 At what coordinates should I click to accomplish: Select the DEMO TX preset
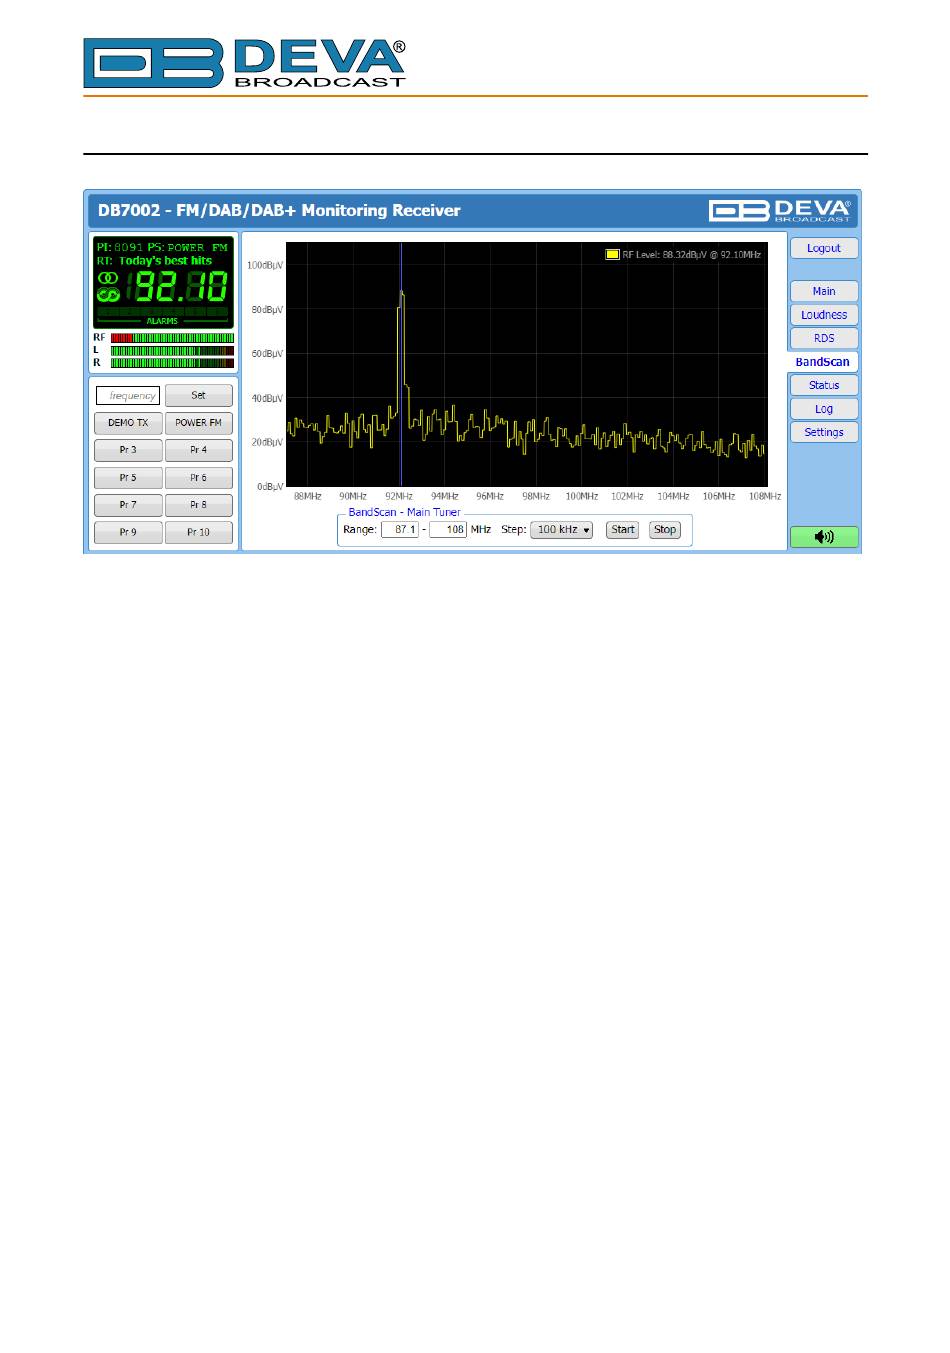coord(128,423)
